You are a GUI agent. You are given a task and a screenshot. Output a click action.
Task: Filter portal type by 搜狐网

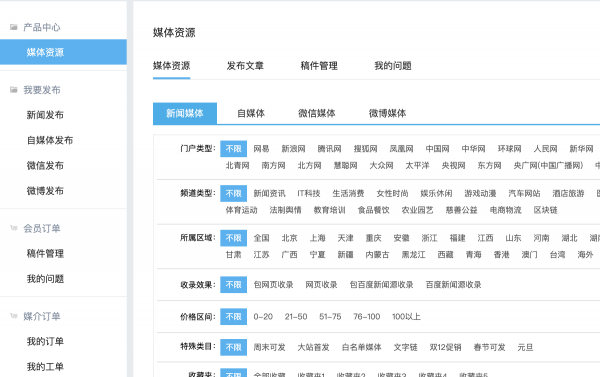pyautogui.click(x=365, y=149)
